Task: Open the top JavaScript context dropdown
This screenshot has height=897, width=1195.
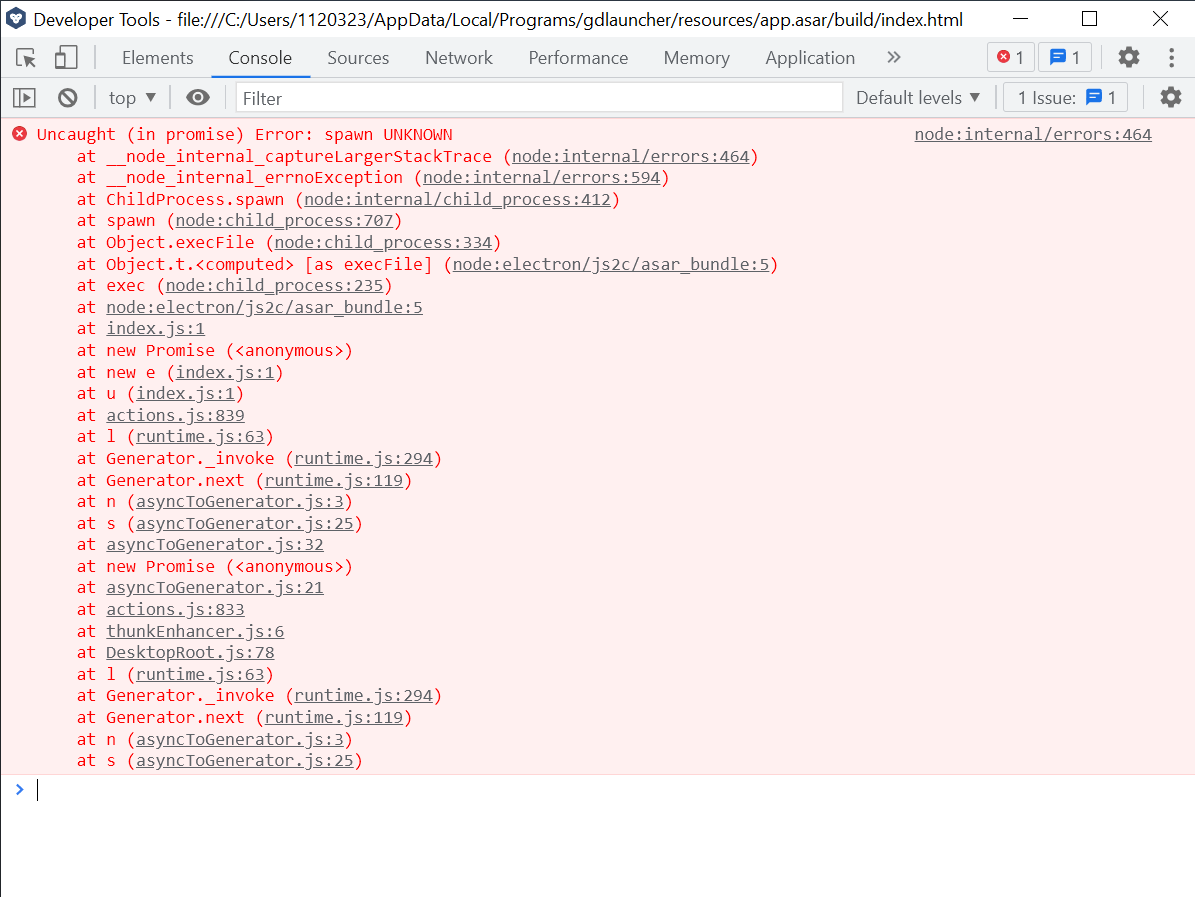Action: [x=132, y=98]
